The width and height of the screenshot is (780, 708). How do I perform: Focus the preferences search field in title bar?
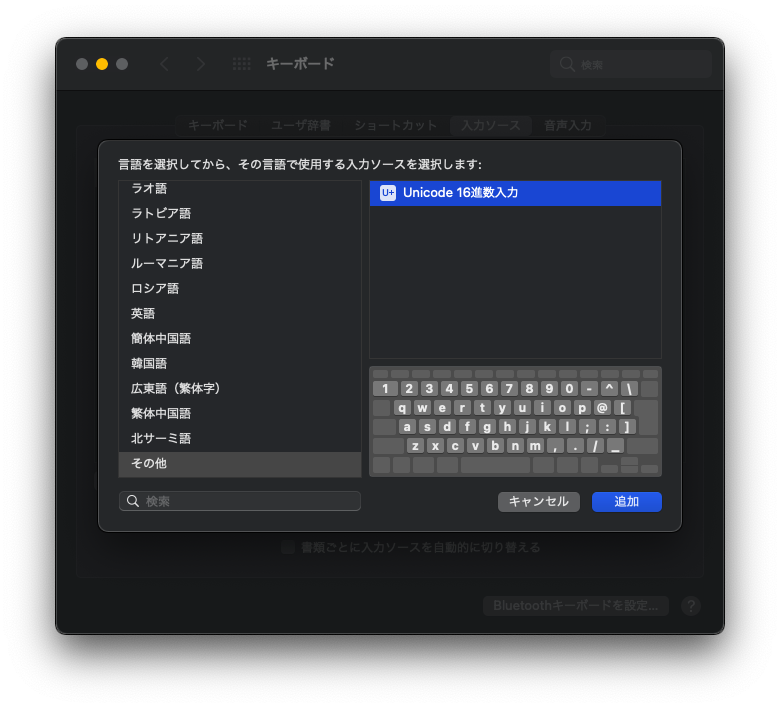631,64
